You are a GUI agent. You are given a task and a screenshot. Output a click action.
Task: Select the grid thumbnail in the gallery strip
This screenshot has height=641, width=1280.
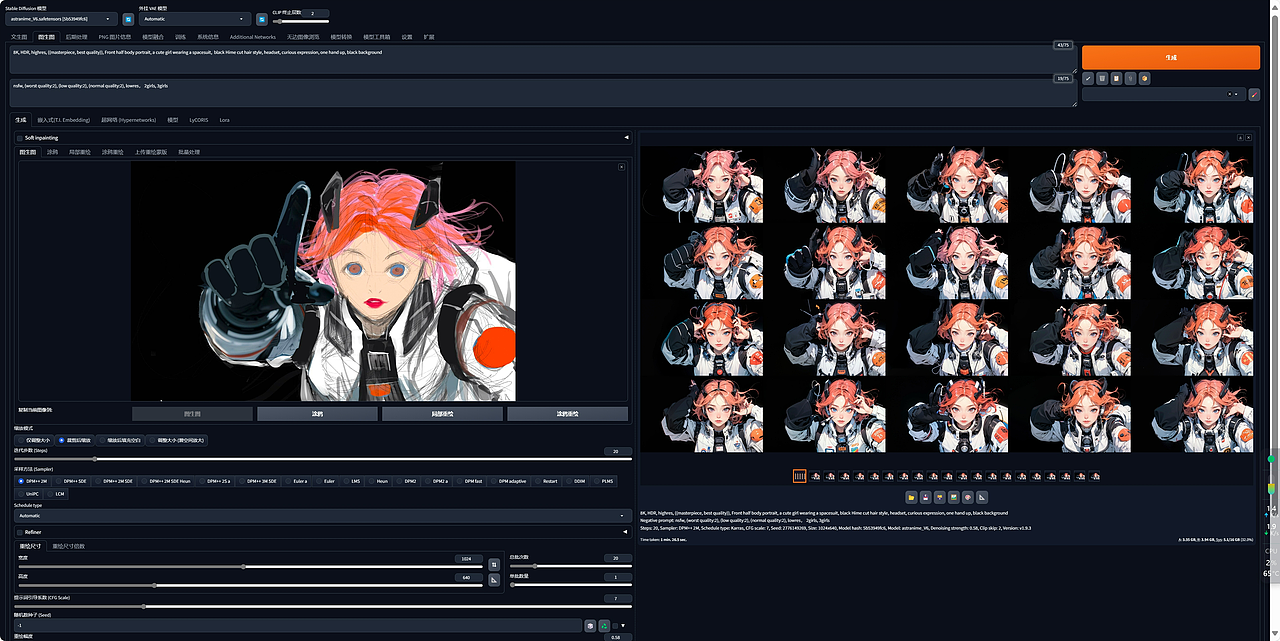pyautogui.click(x=799, y=476)
